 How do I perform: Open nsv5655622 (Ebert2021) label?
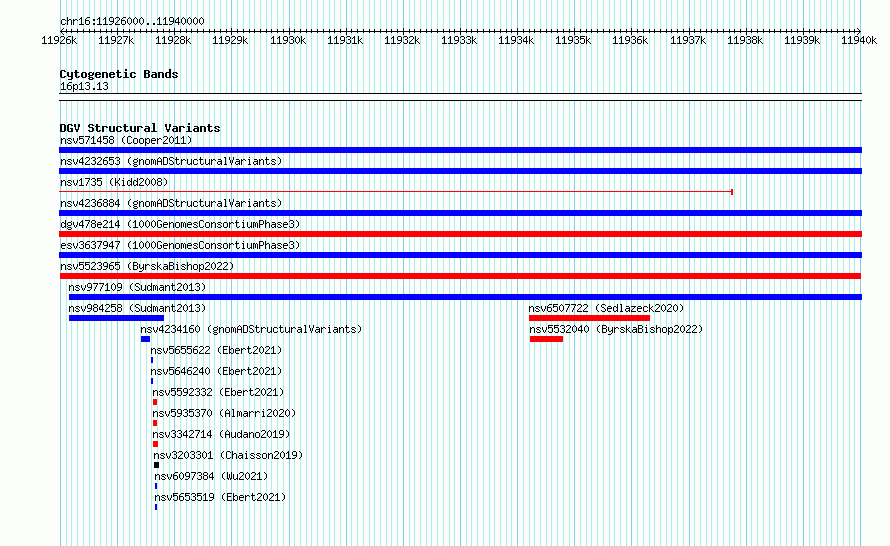(216, 350)
